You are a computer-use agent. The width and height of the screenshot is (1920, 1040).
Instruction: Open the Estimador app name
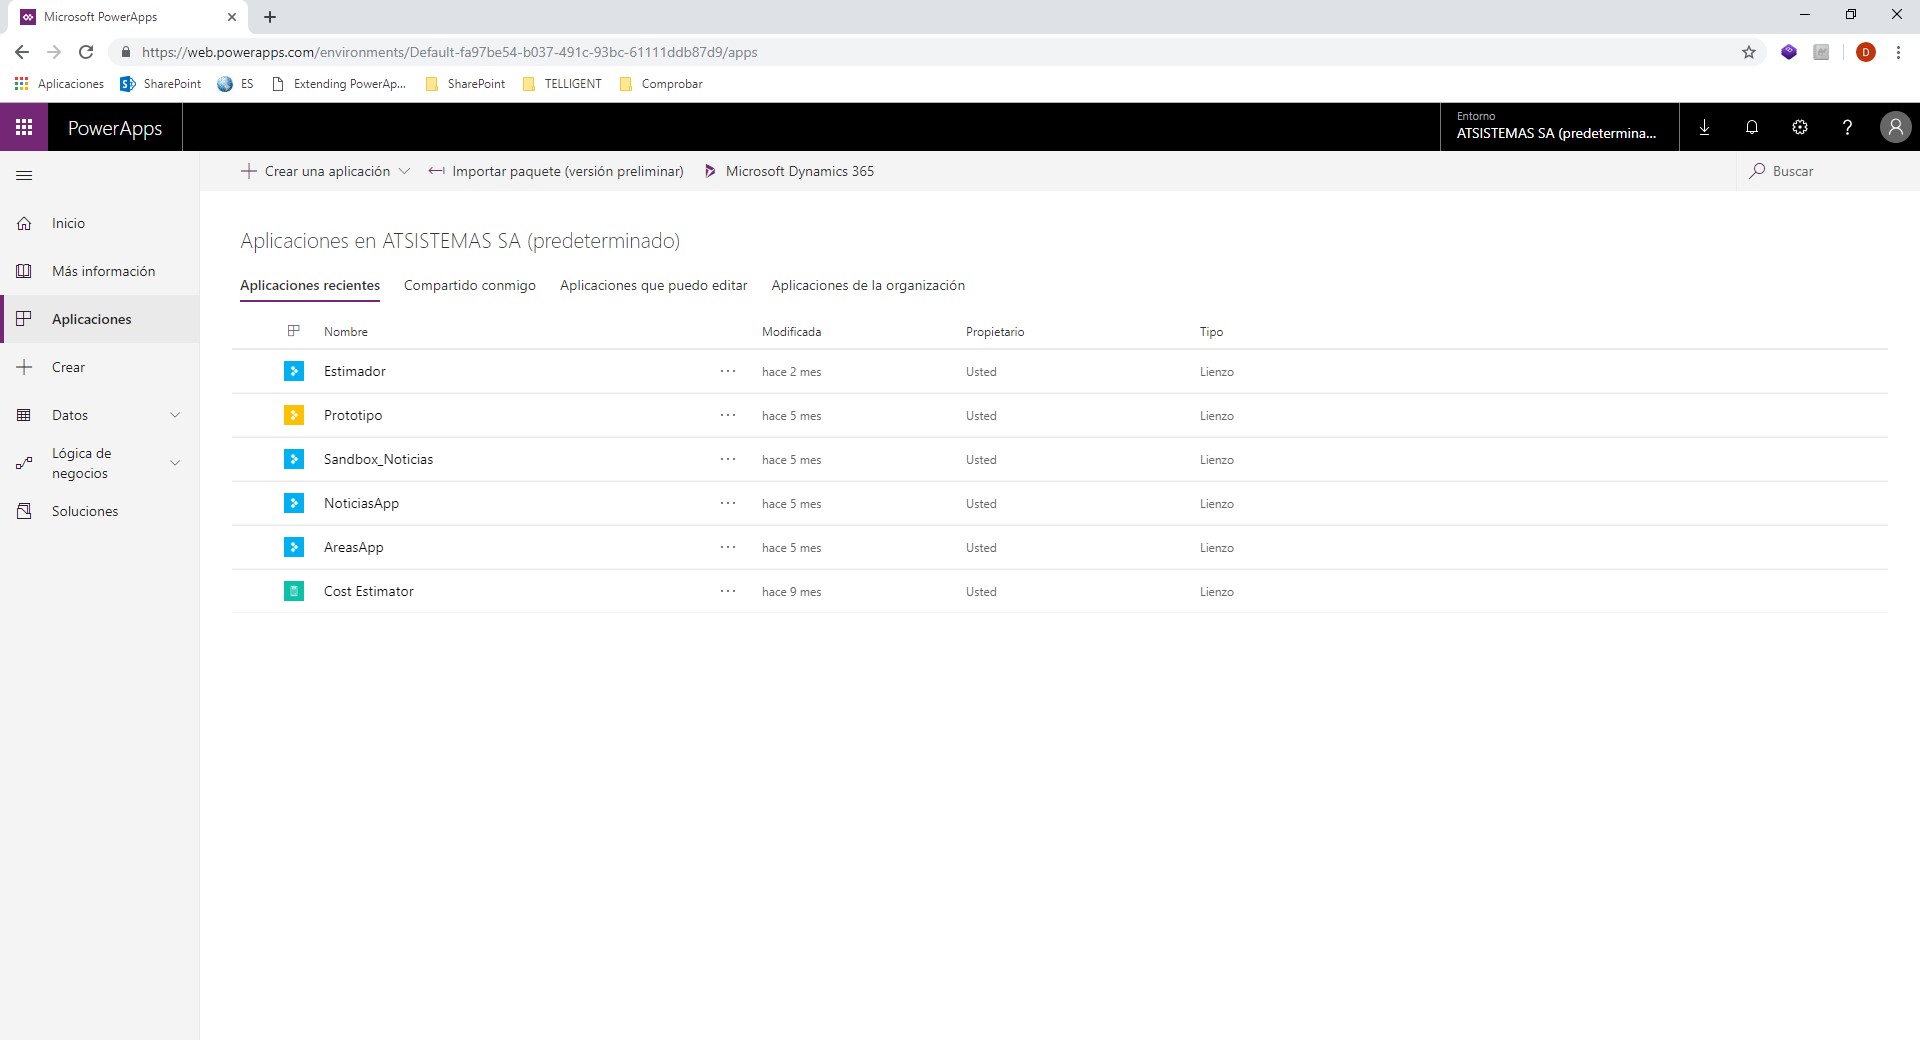(355, 371)
